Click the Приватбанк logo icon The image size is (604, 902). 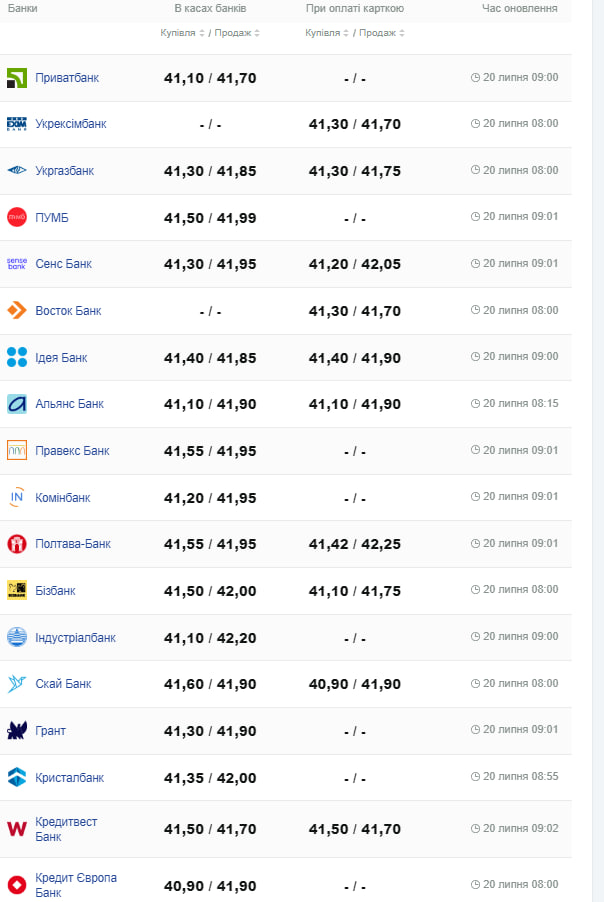pyautogui.click(x=17, y=78)
